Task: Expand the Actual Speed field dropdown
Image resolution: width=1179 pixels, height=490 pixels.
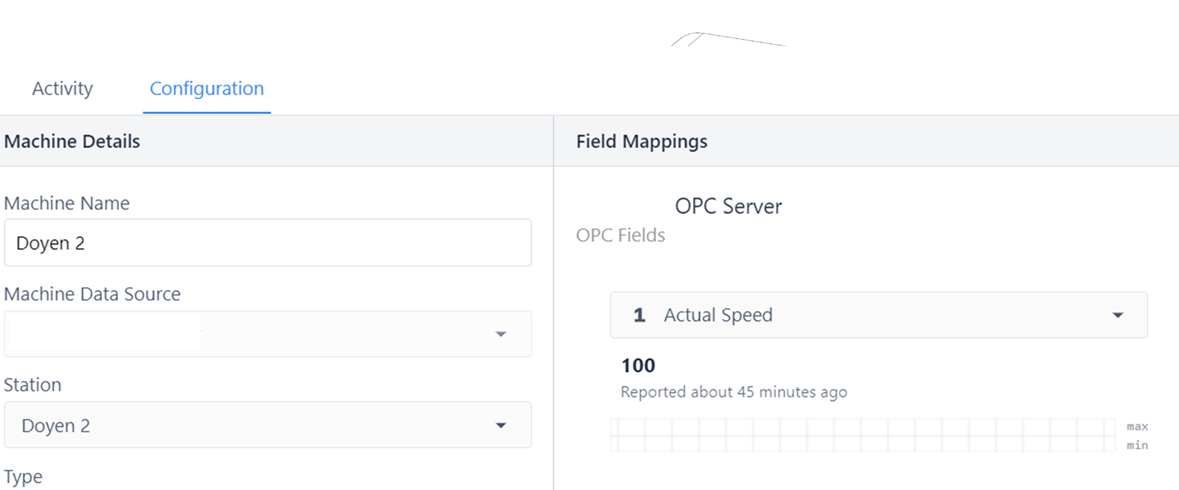Action: click(879, 315)
